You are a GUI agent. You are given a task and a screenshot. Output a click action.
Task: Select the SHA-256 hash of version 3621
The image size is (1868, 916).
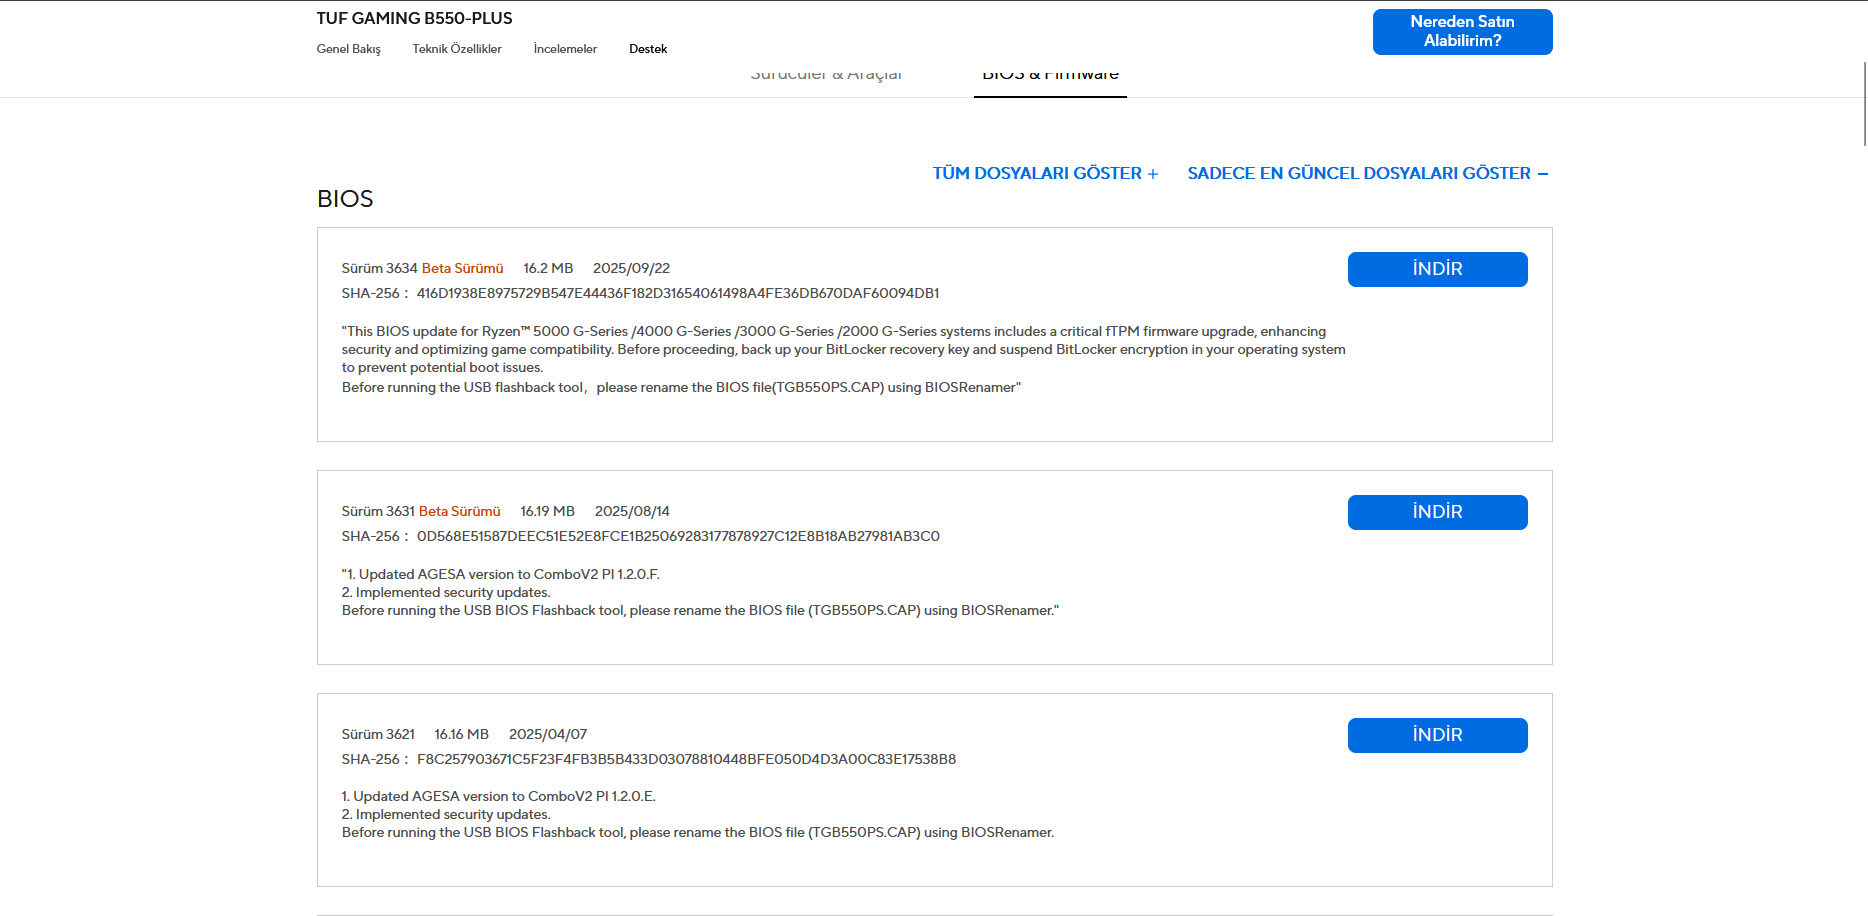[686, 759]
